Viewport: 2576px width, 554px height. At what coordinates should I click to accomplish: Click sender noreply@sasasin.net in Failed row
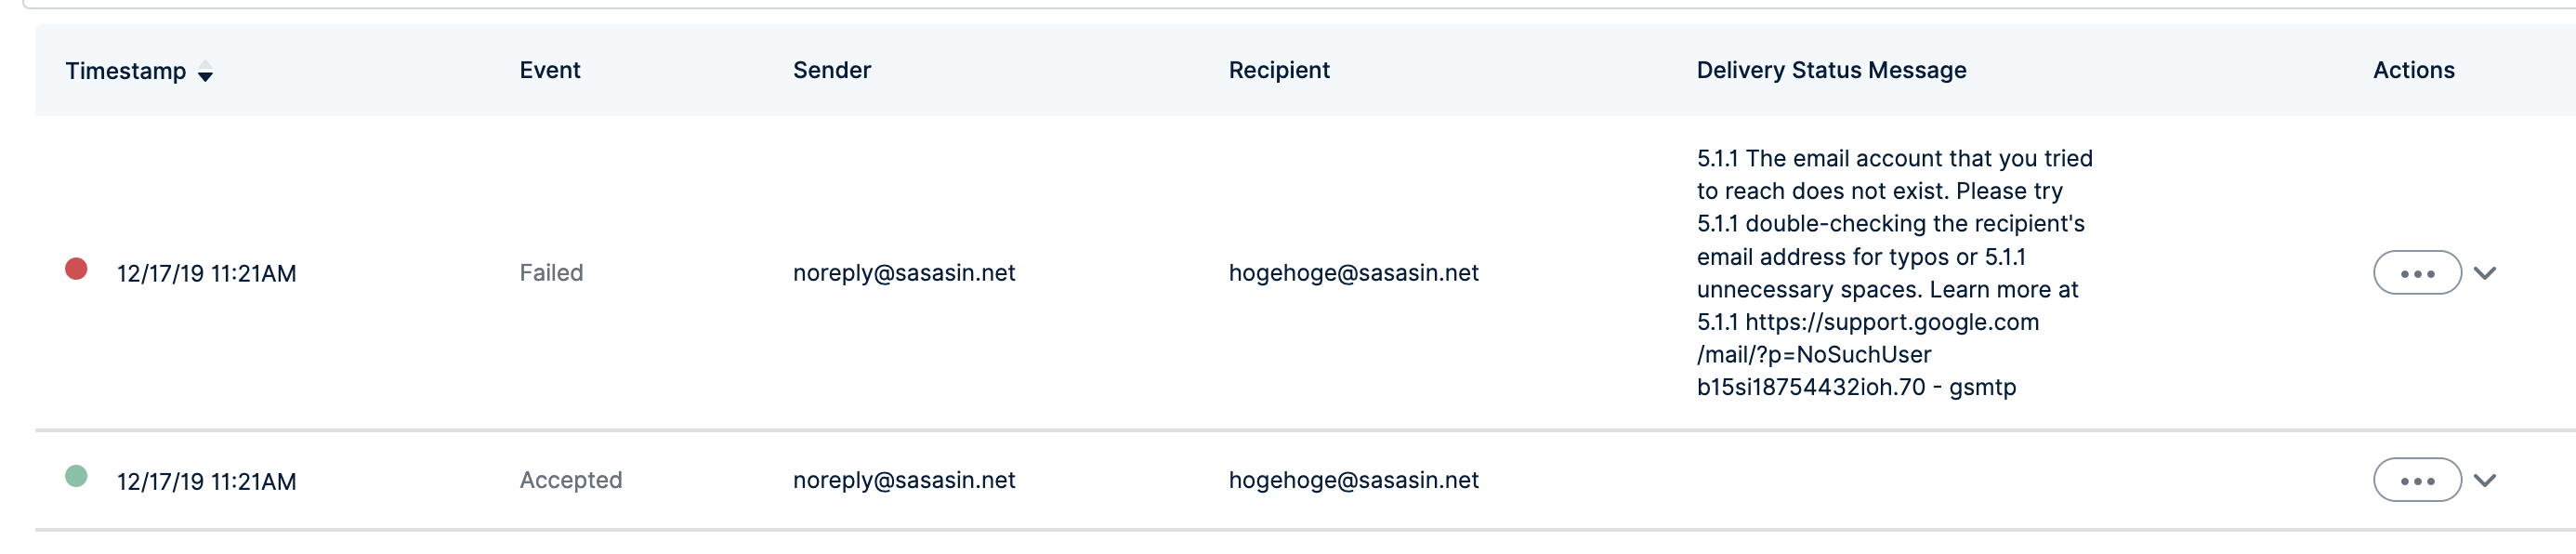(x=903, y=273)
